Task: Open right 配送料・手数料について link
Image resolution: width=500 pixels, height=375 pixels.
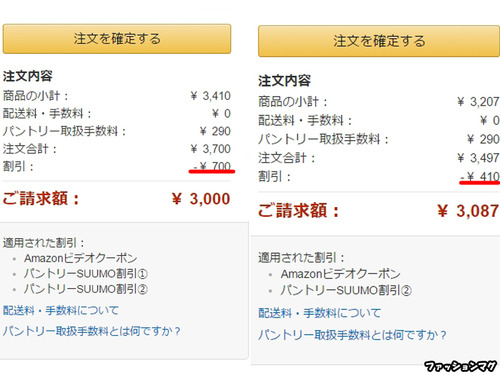Action: [x=319, y=313]
